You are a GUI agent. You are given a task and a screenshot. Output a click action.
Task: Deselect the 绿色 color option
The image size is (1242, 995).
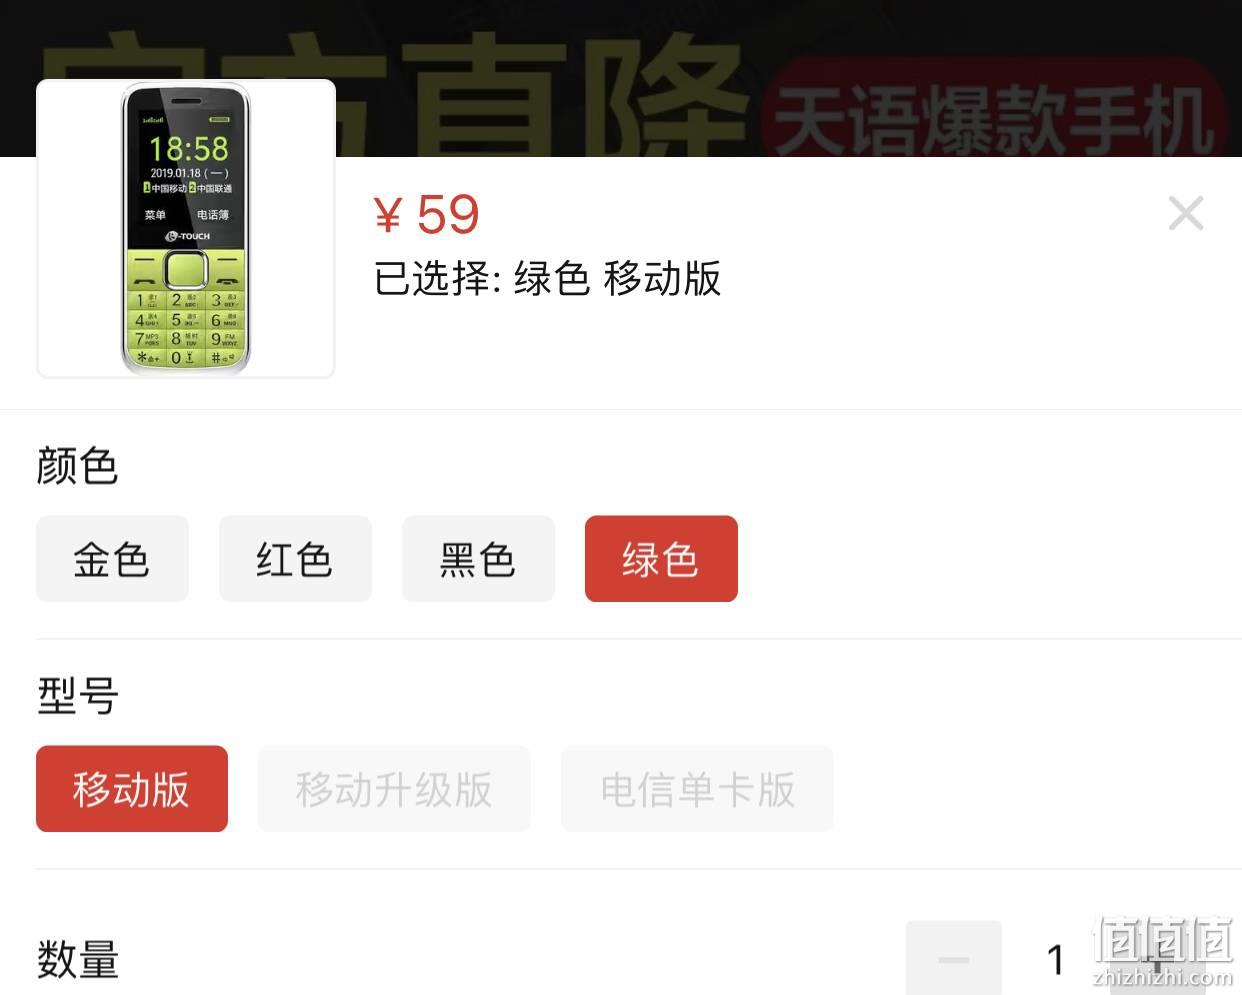tap(661, 559)
